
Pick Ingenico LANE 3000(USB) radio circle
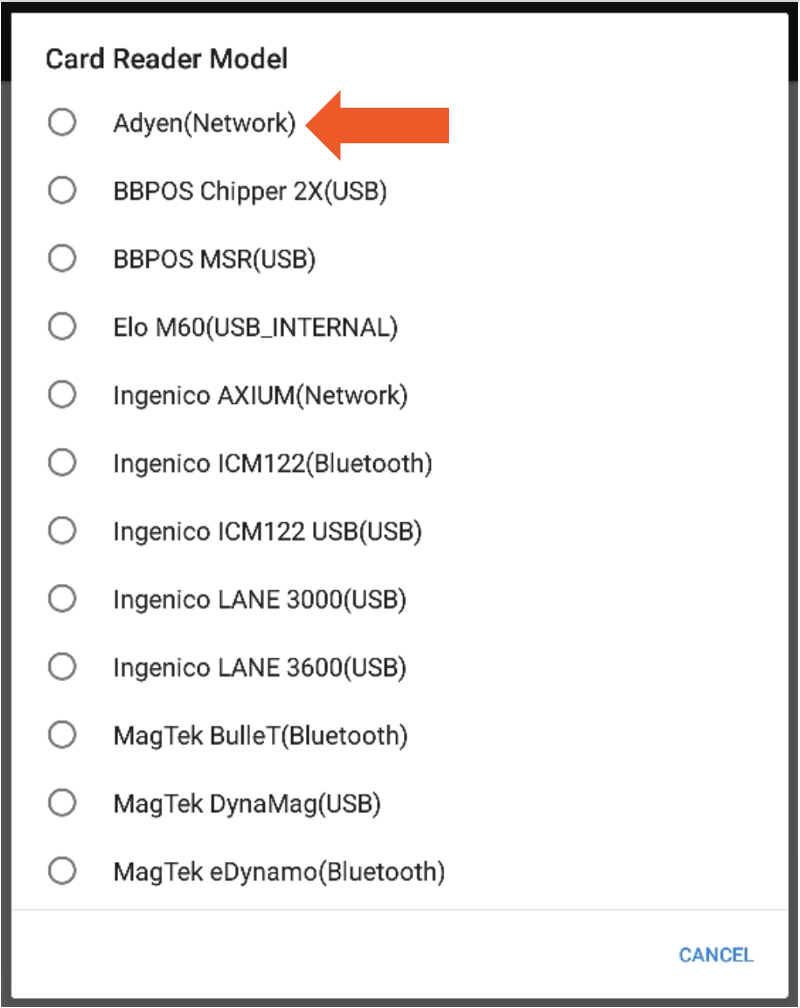point(62,599)
